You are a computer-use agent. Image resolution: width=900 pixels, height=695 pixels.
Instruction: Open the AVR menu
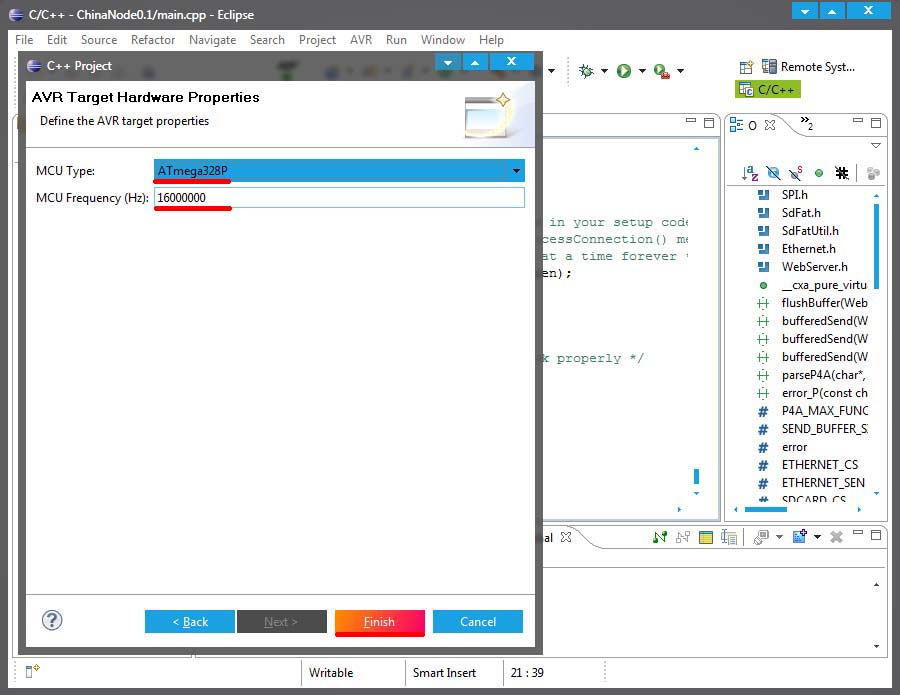361,40
